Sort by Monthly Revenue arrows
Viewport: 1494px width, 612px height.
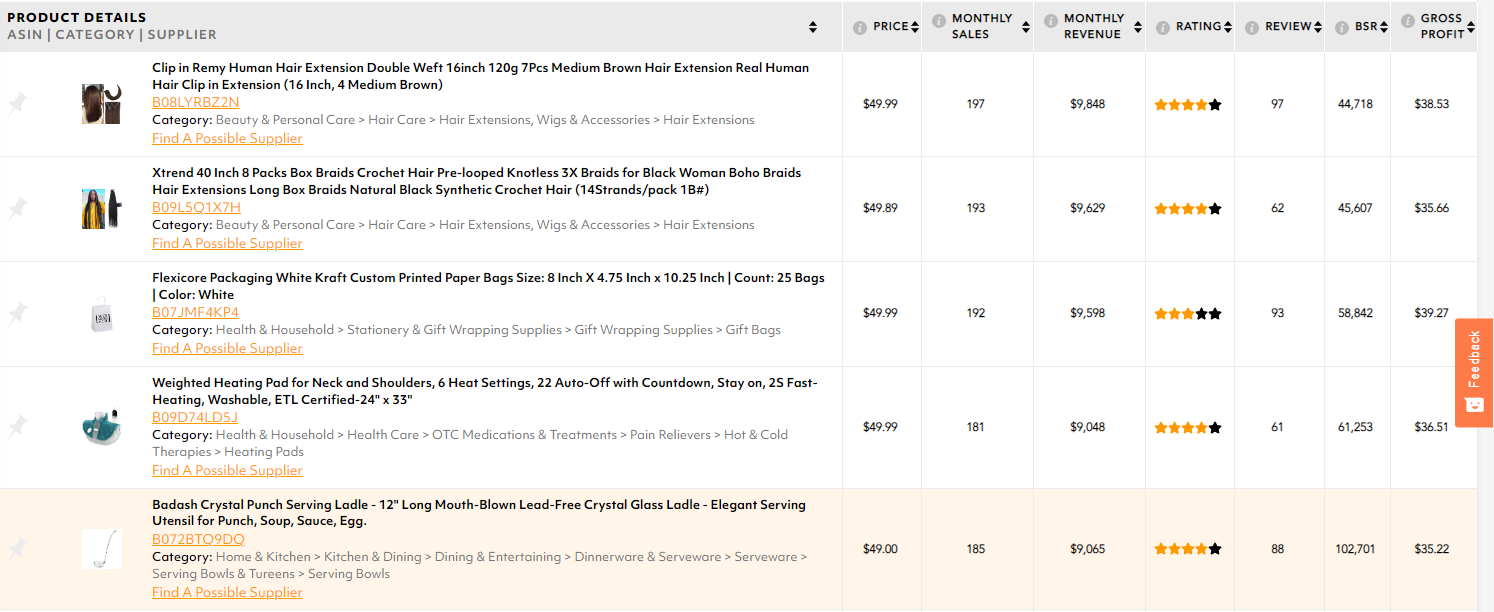coord(1138,27)
